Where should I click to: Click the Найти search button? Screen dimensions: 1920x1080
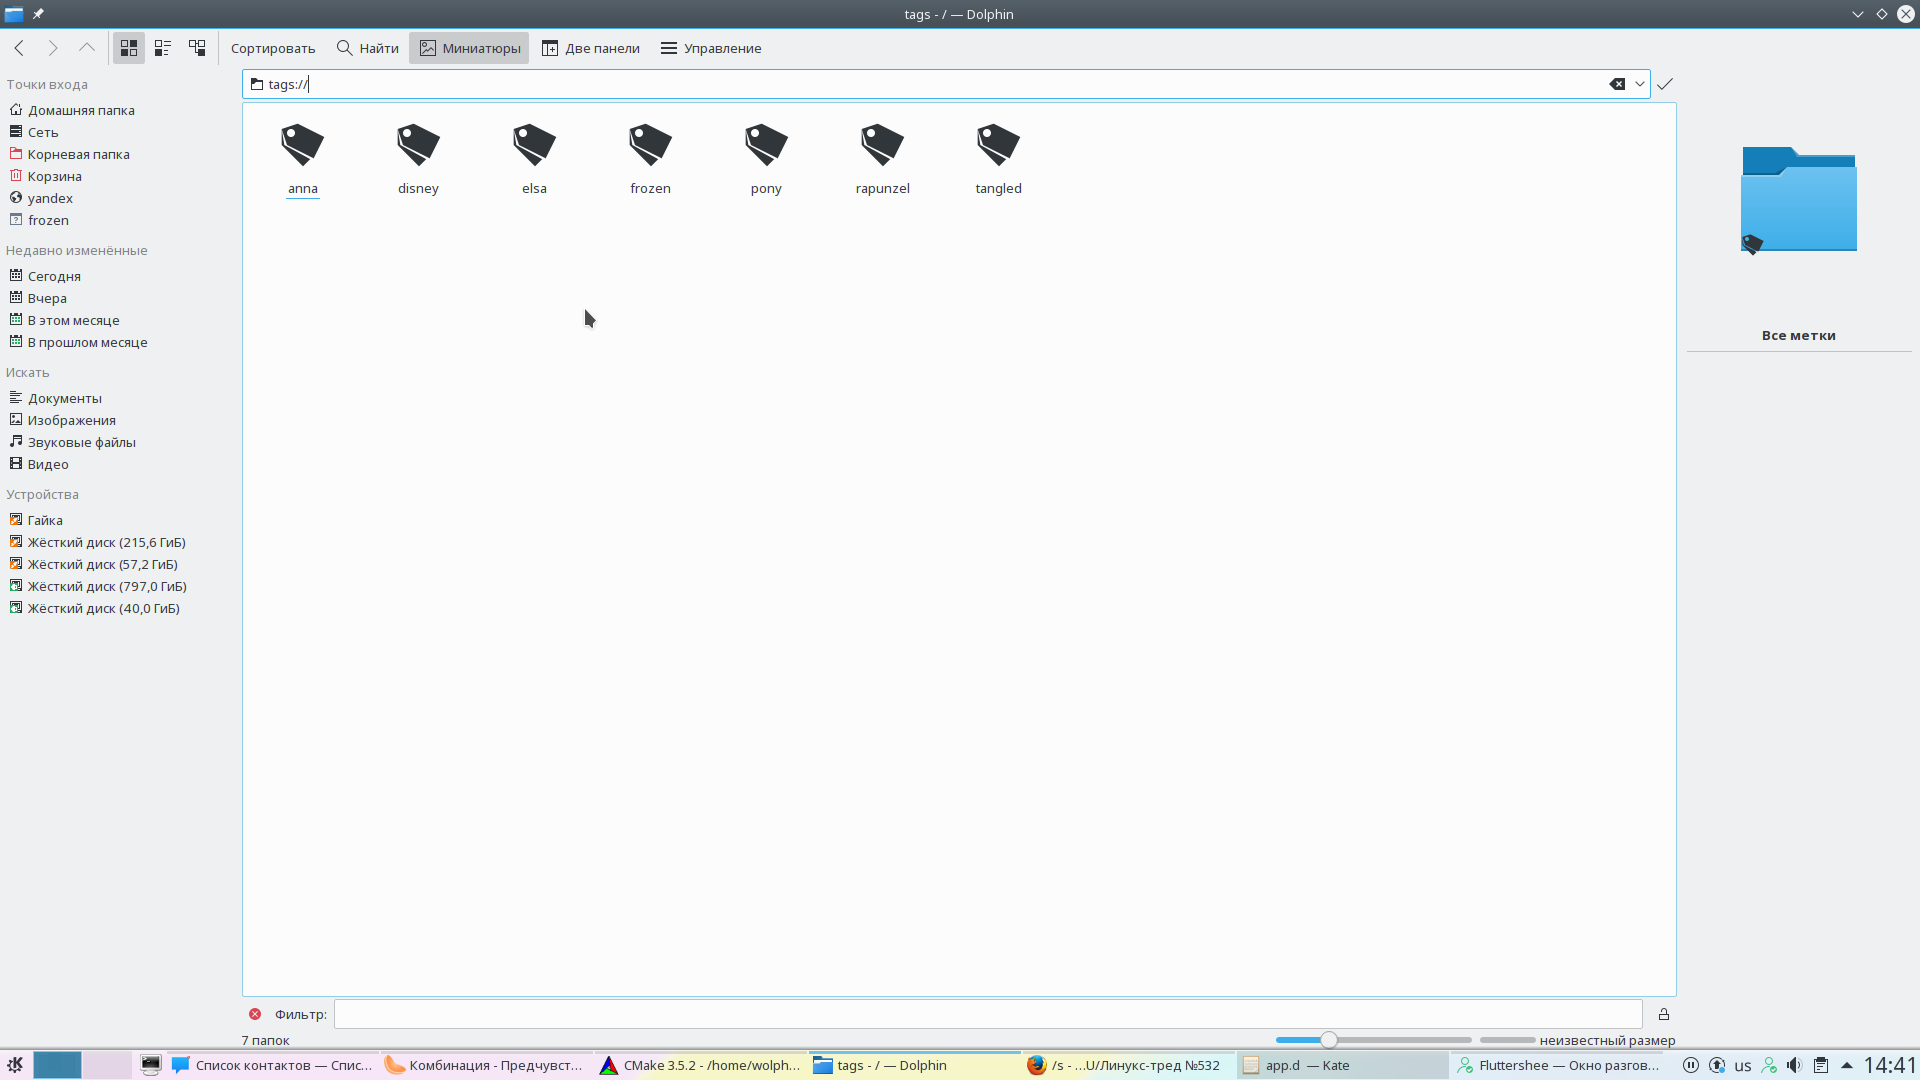[x=368, y=48]
